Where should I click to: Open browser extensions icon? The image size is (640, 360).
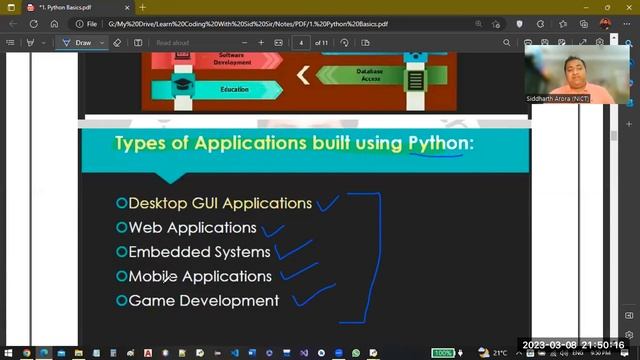tap(540, 24)
